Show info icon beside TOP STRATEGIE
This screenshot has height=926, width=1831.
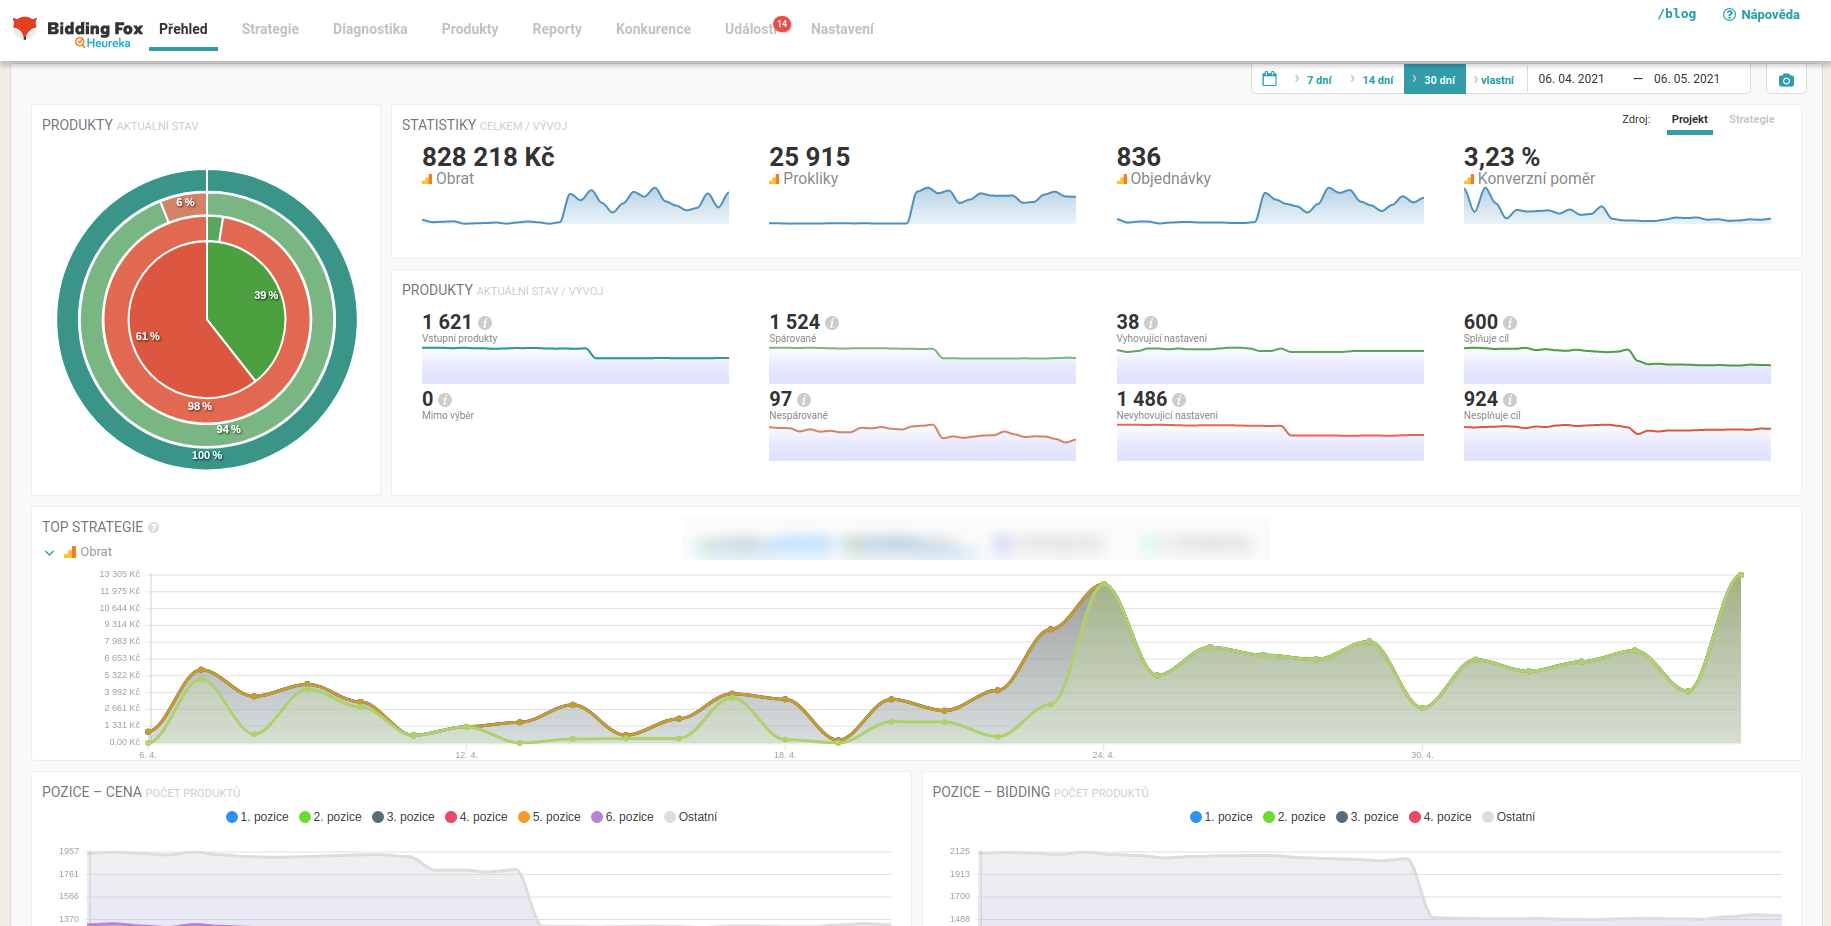154,527
